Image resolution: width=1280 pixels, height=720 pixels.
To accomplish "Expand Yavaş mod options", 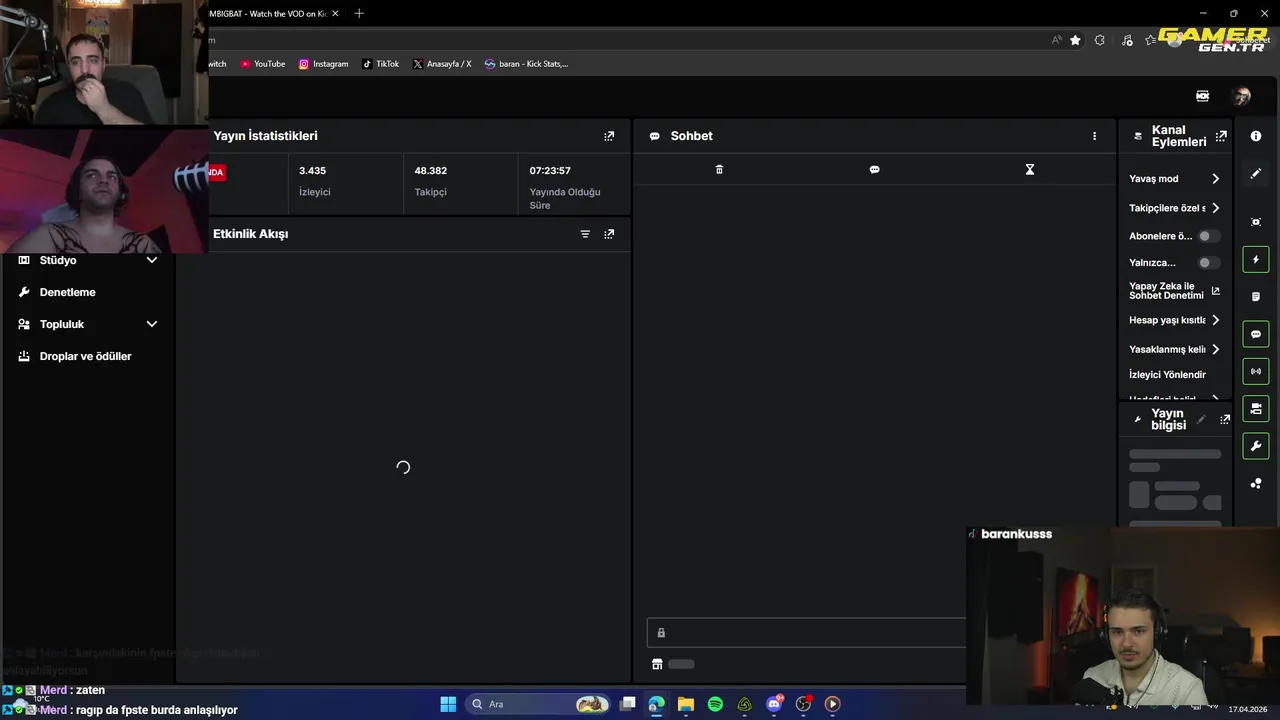I will pos(1175,179).
